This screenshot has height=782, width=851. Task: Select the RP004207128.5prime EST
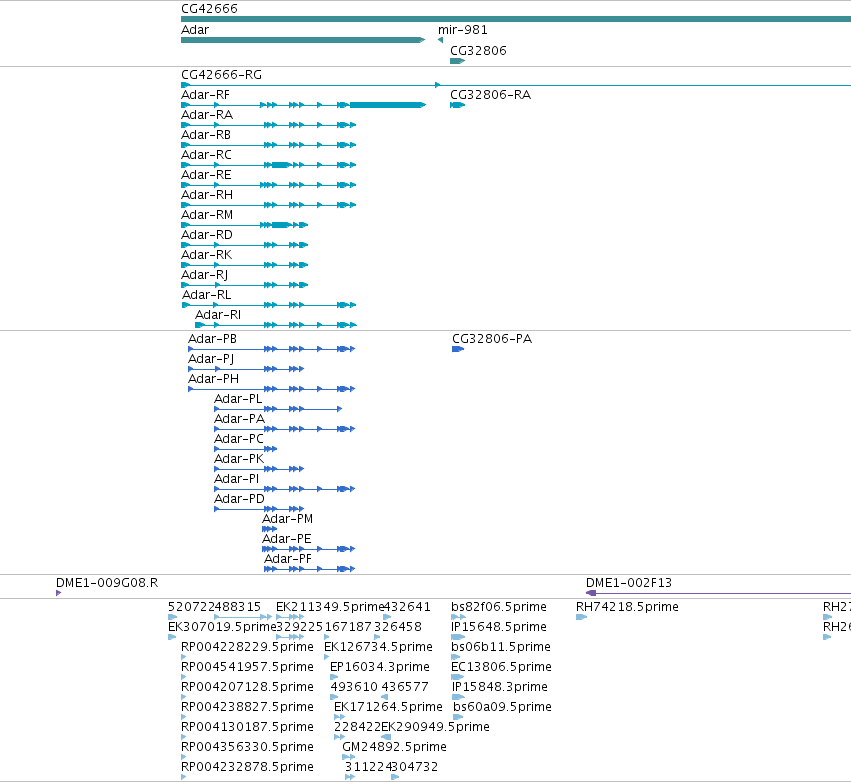pos(247,687)
